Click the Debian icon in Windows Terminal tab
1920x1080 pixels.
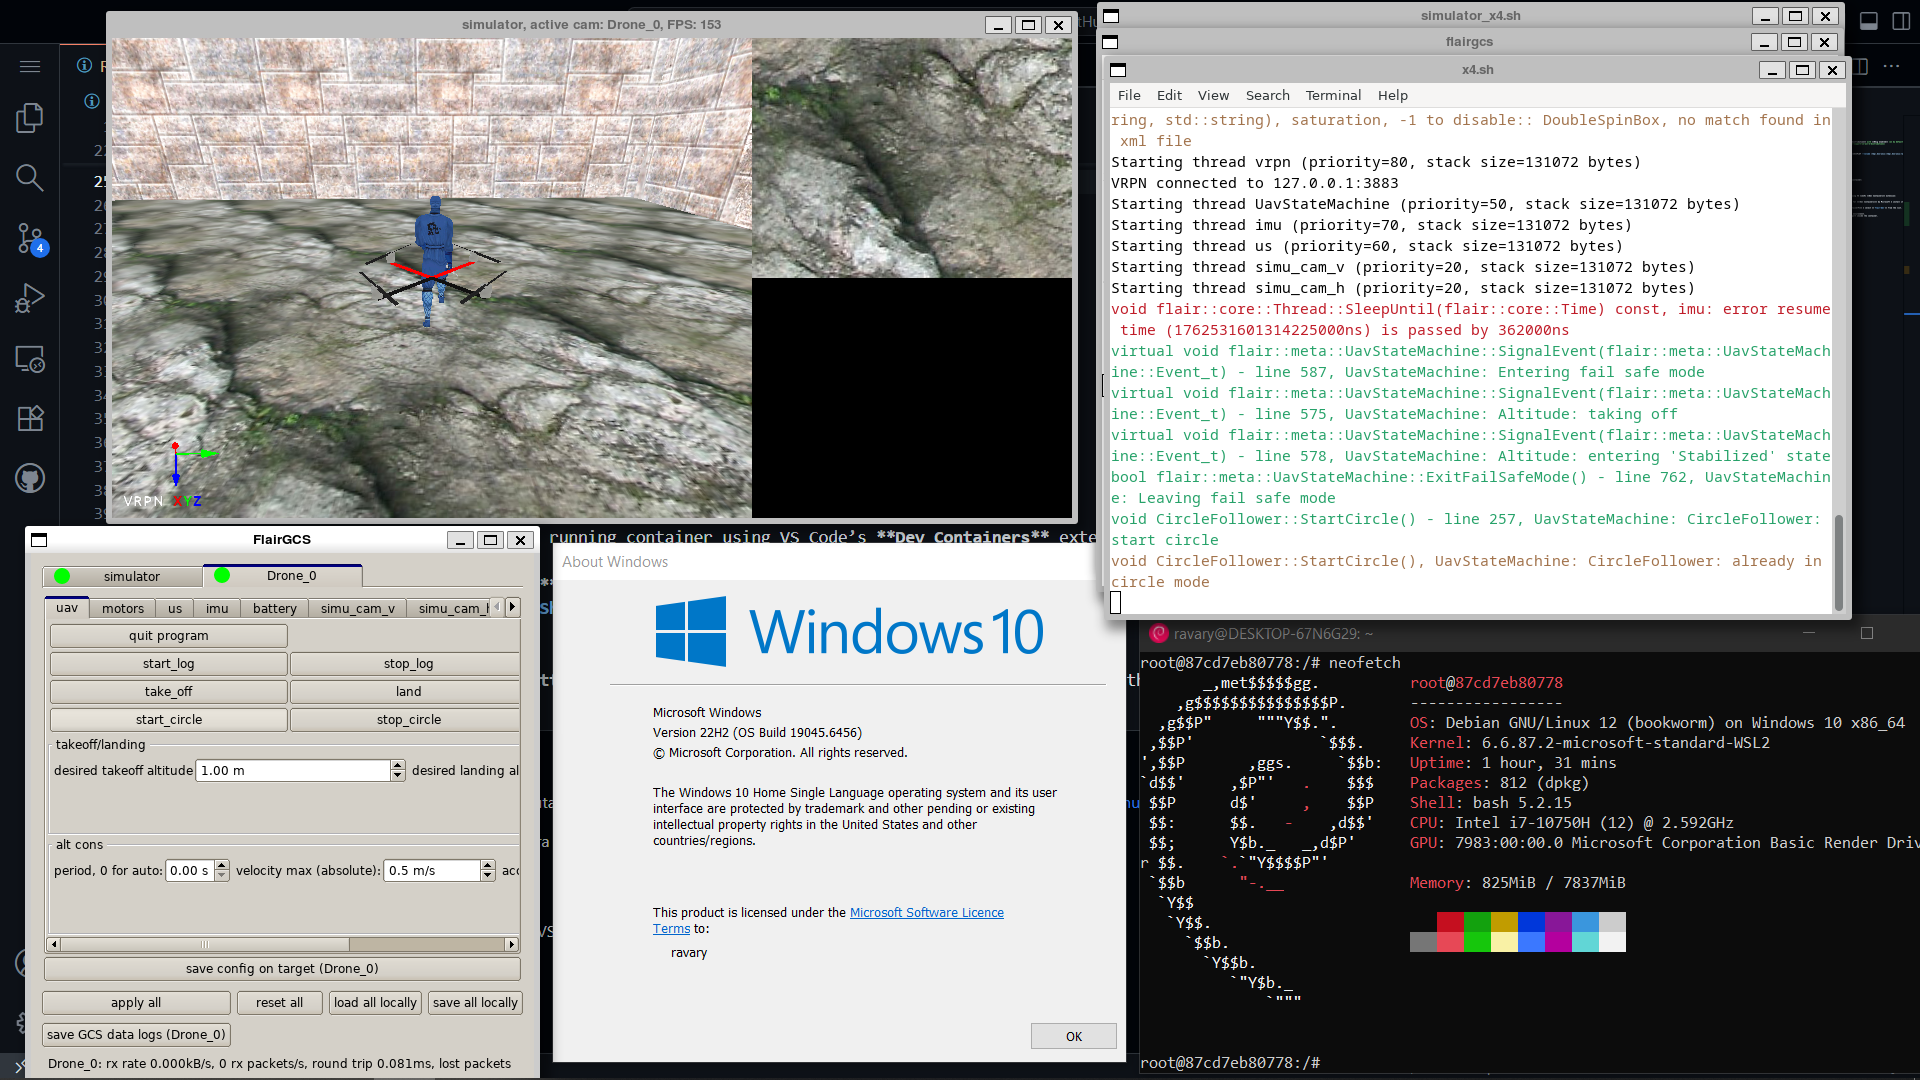pos(1159,634)
